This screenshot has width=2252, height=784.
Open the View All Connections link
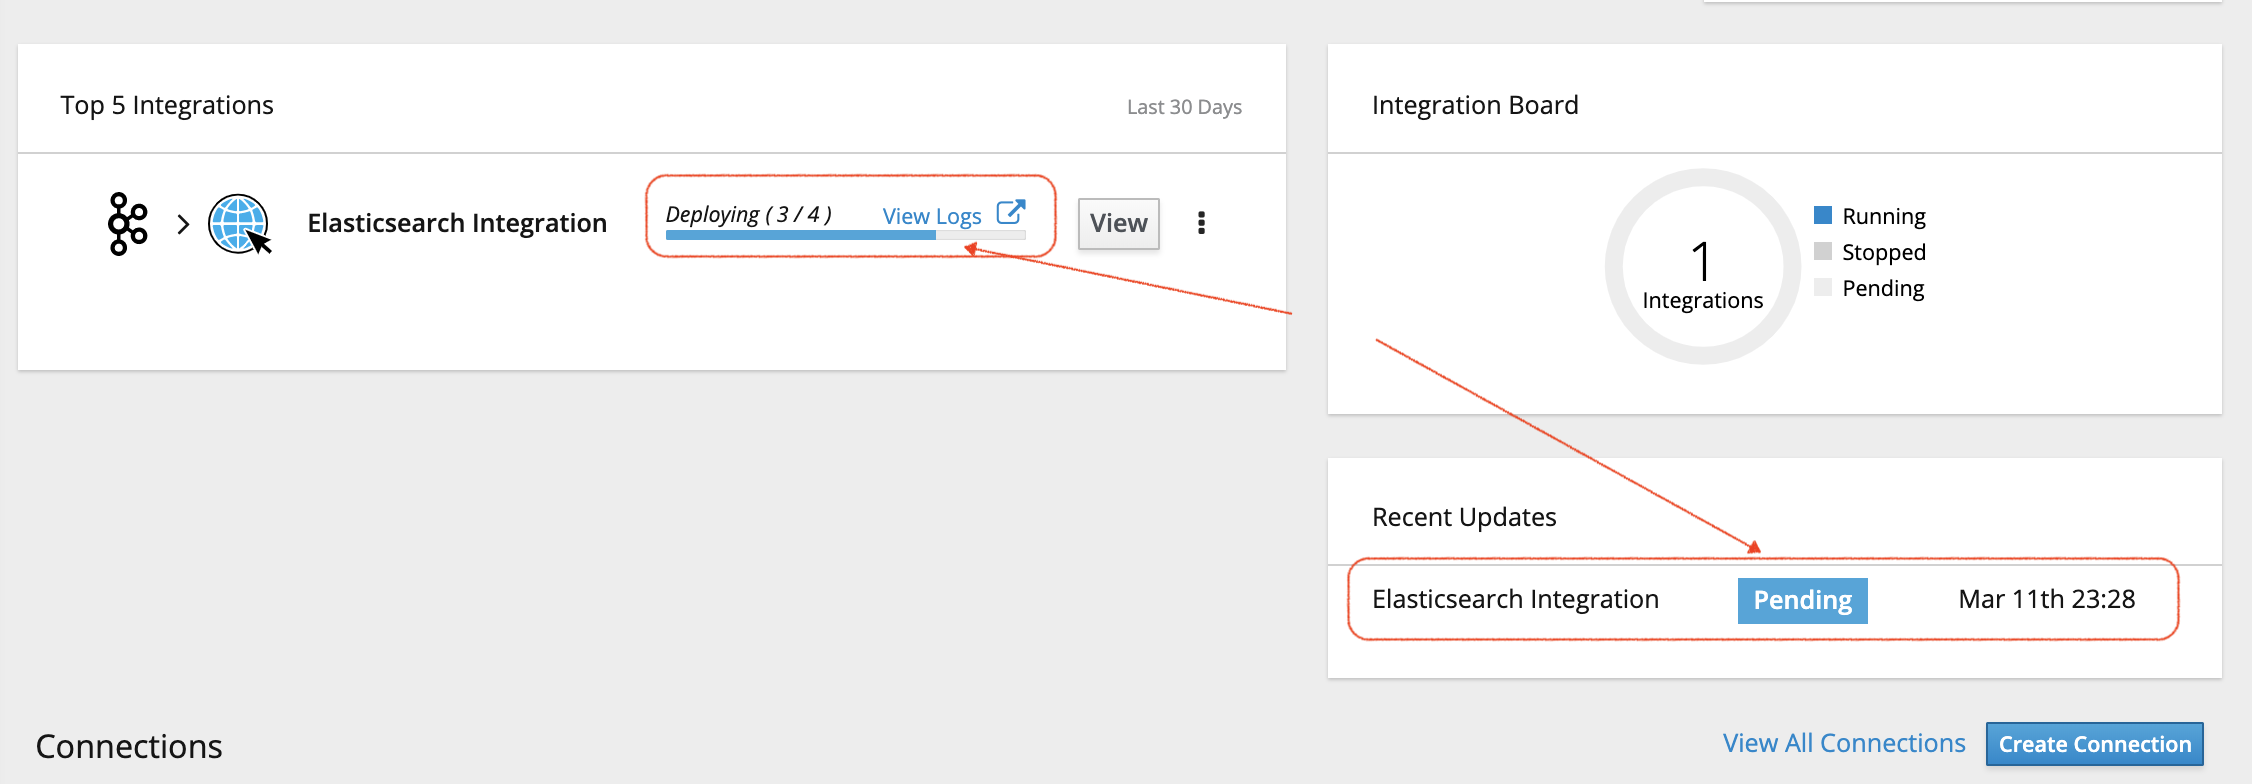click(x=1844, y=743)
